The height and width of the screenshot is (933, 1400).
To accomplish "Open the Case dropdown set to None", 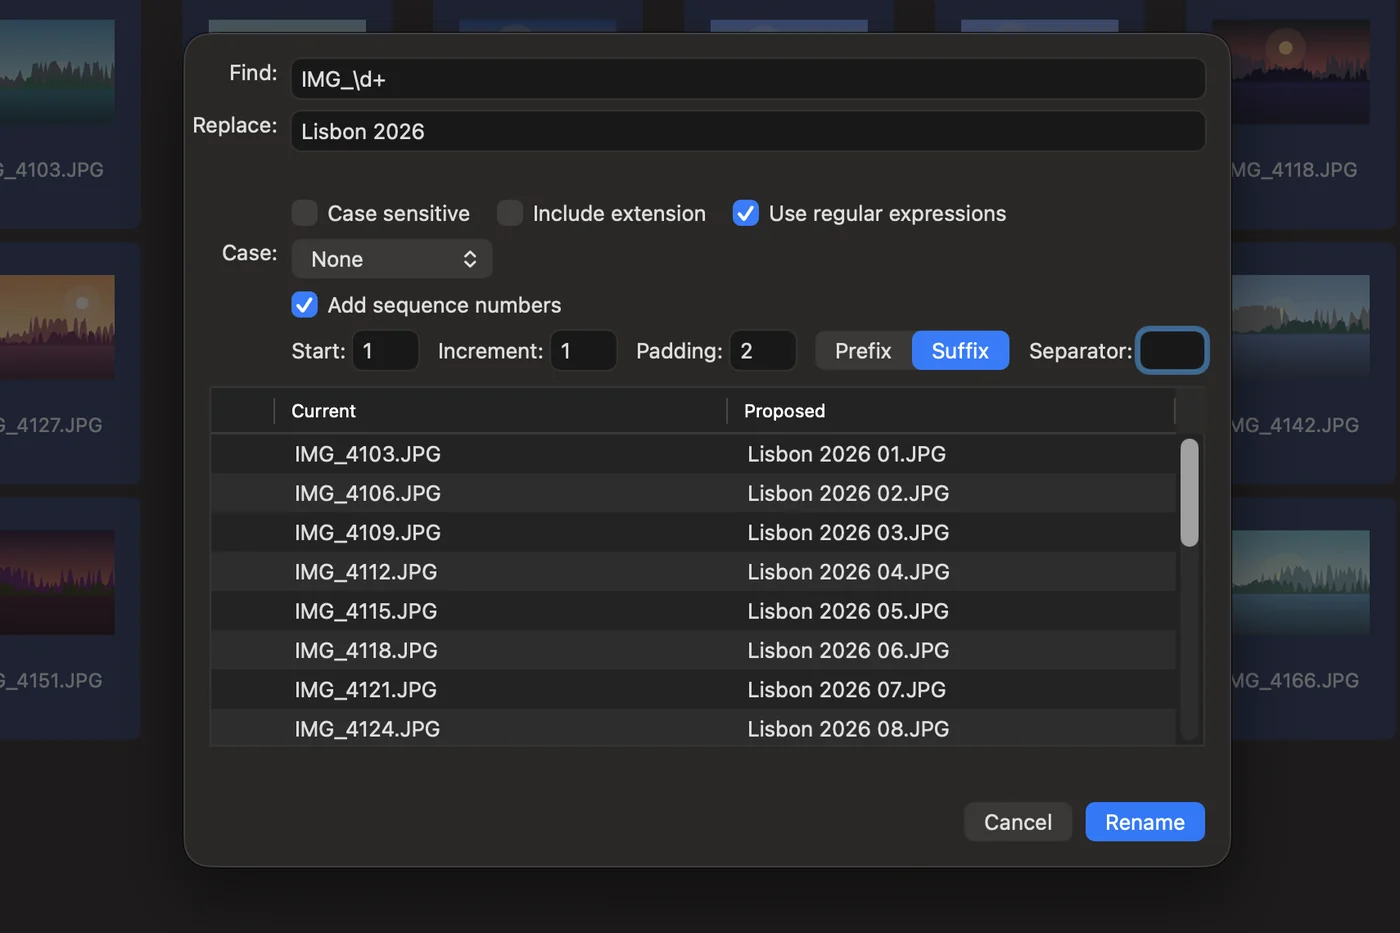I will pos(392,259).
